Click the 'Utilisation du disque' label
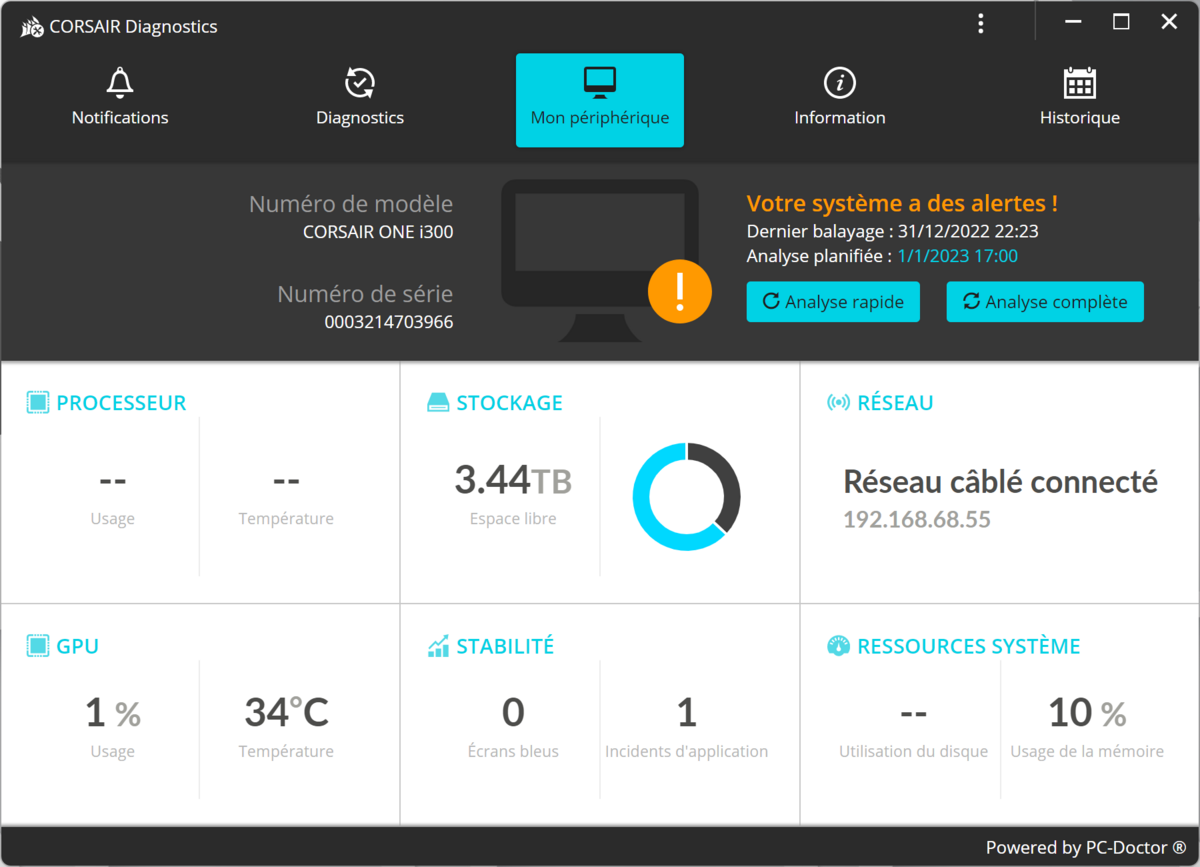 913,751
